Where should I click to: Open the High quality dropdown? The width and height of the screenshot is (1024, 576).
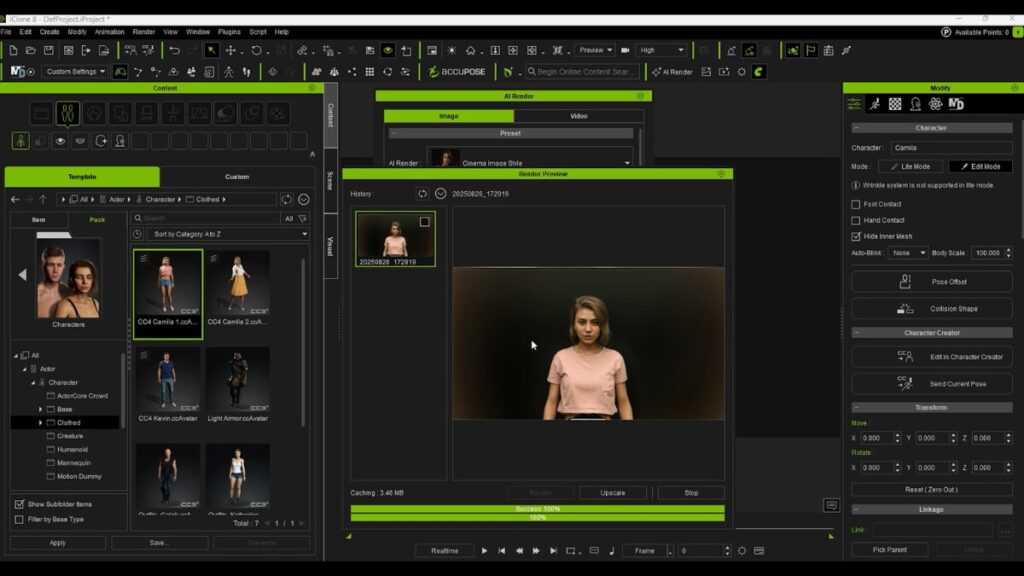661,50
